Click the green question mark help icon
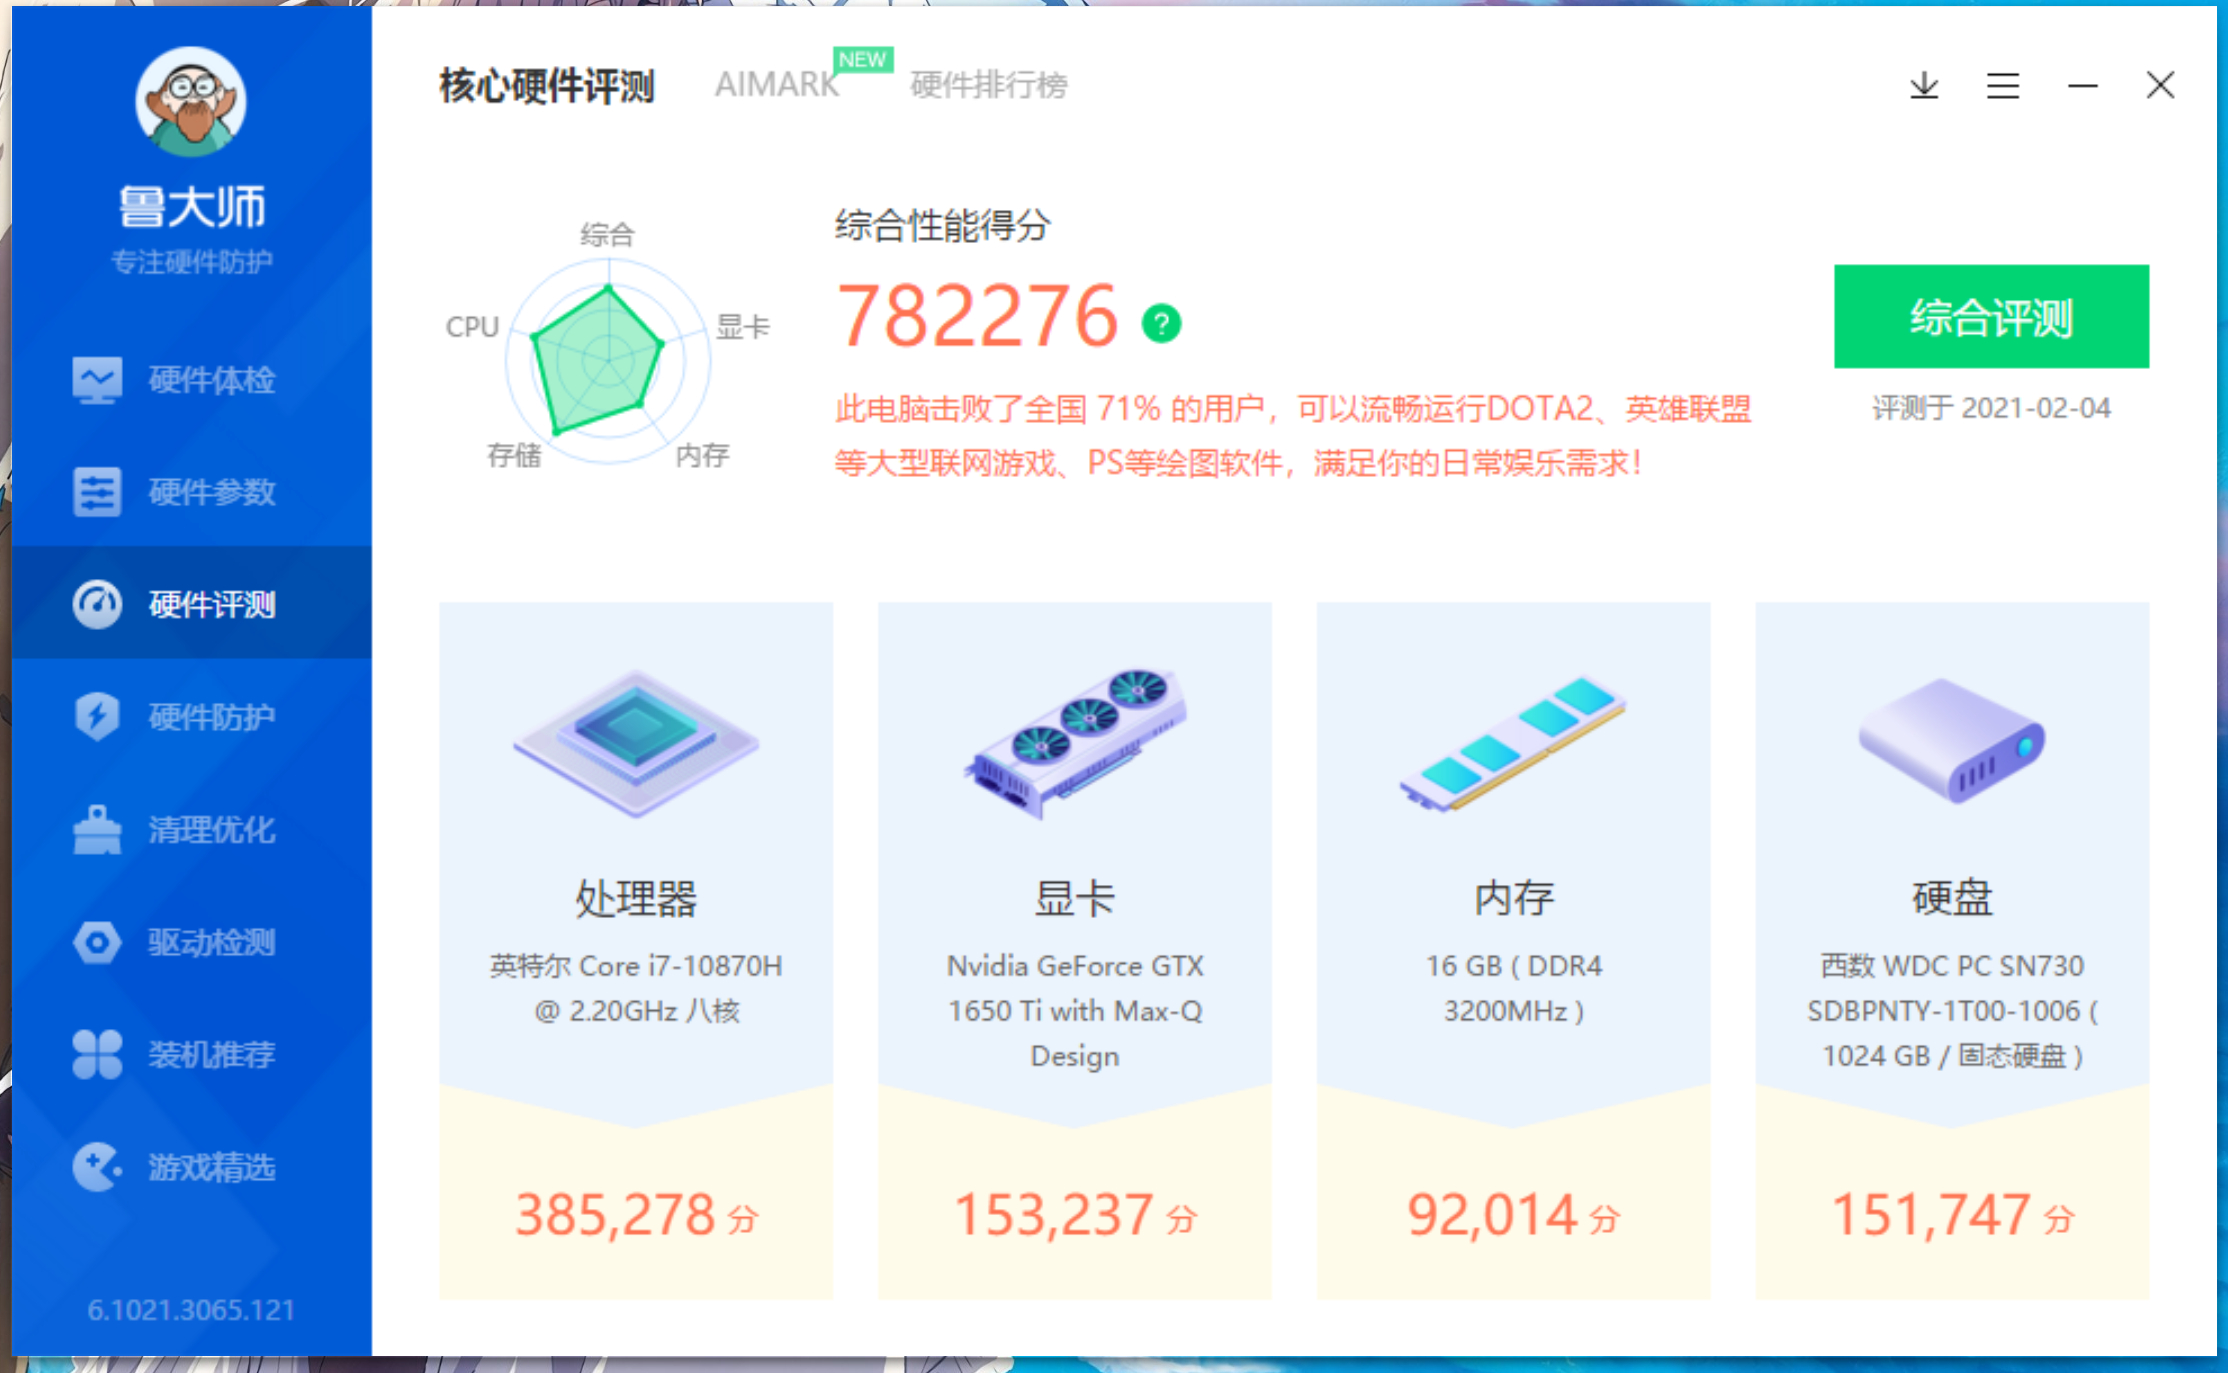 (x=1161, y=323)
